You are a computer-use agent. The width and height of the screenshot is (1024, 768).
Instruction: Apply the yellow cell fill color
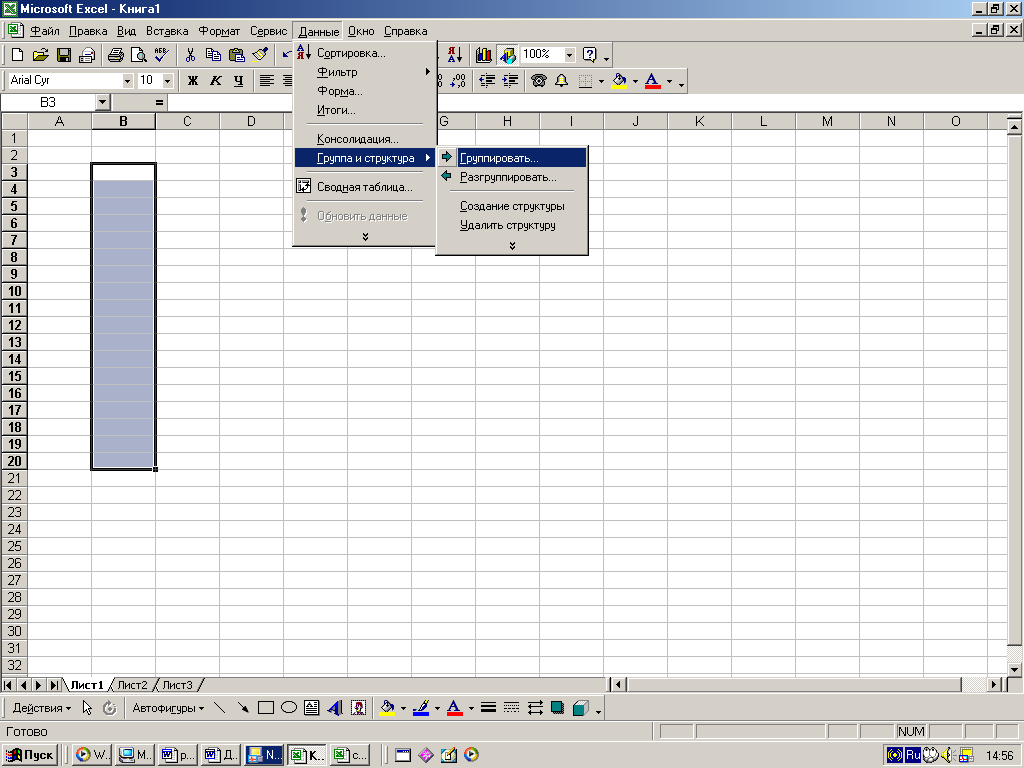619,81
